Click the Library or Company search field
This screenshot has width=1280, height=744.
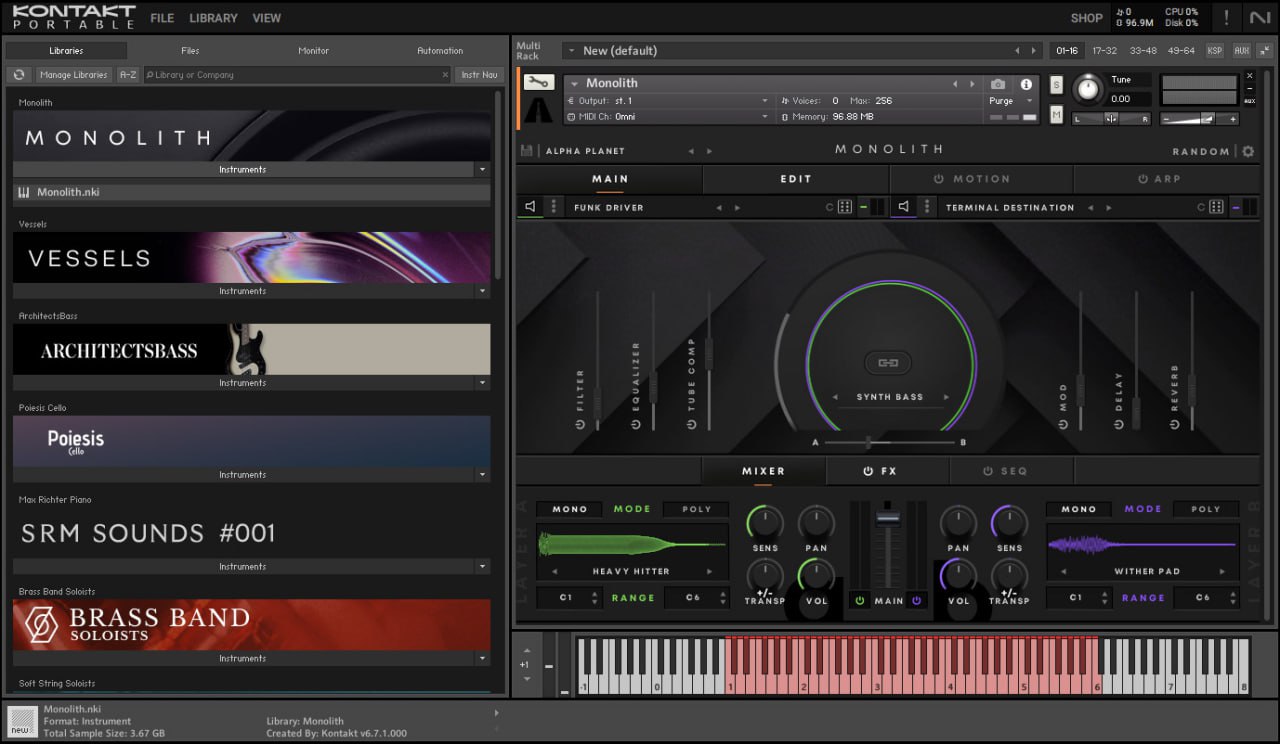pyautogui.click(x=295, y=75)
